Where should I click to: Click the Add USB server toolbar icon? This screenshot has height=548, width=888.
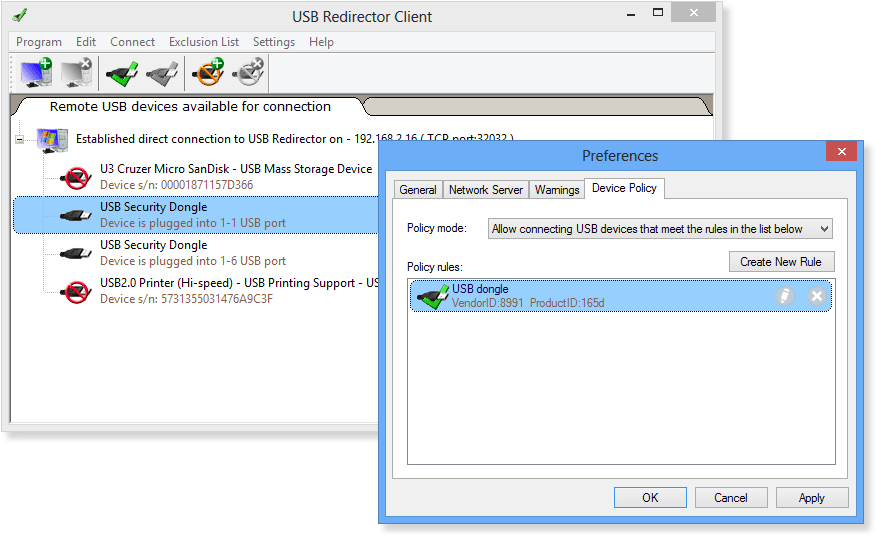click(36, 72)
